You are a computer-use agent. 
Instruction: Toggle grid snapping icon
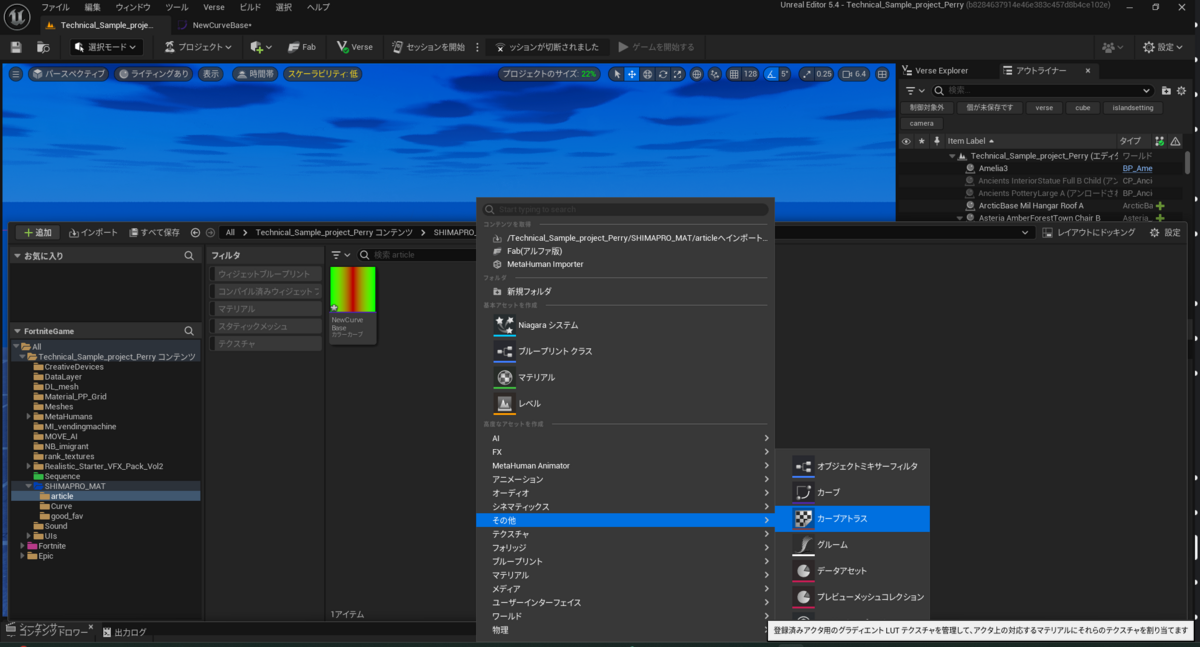click(734, 74)
